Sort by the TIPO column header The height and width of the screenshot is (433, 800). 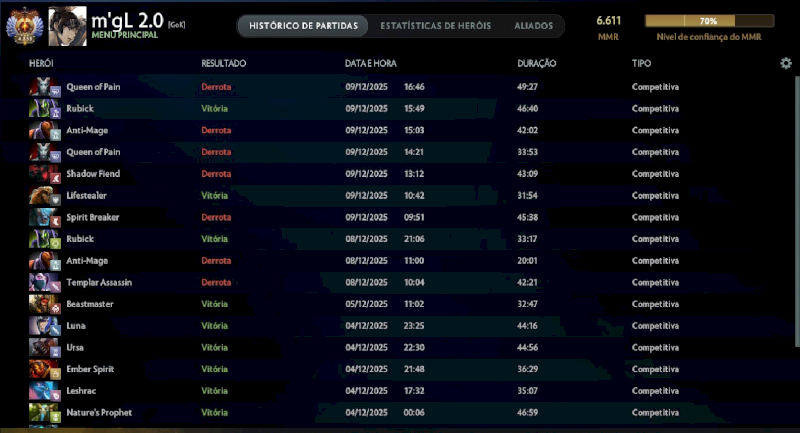click(x=641, y=63)
